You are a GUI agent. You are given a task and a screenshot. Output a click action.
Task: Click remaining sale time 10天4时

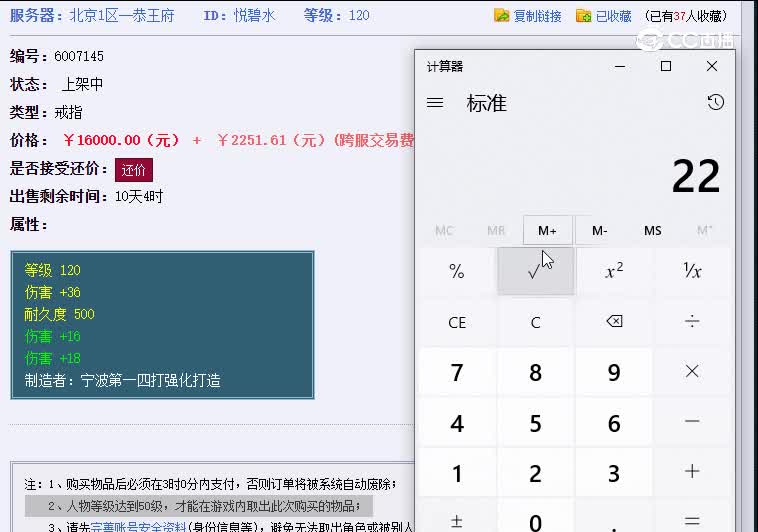click(139, 196)
